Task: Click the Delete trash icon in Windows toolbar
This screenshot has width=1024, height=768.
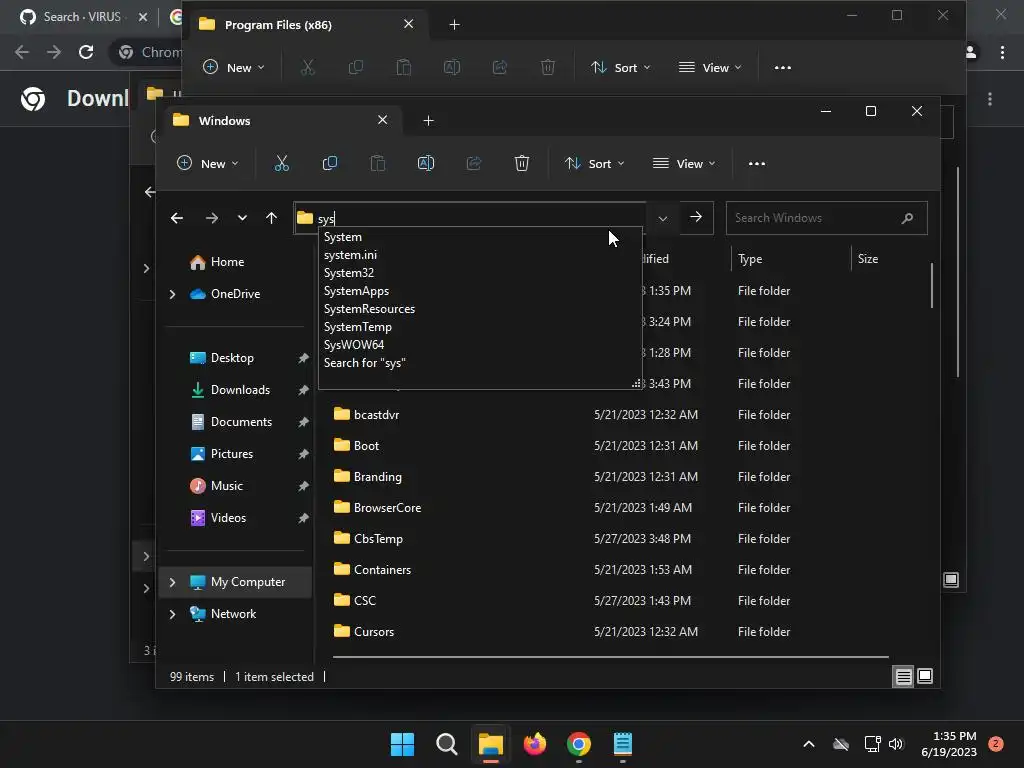Action: [x=522, y=163]
